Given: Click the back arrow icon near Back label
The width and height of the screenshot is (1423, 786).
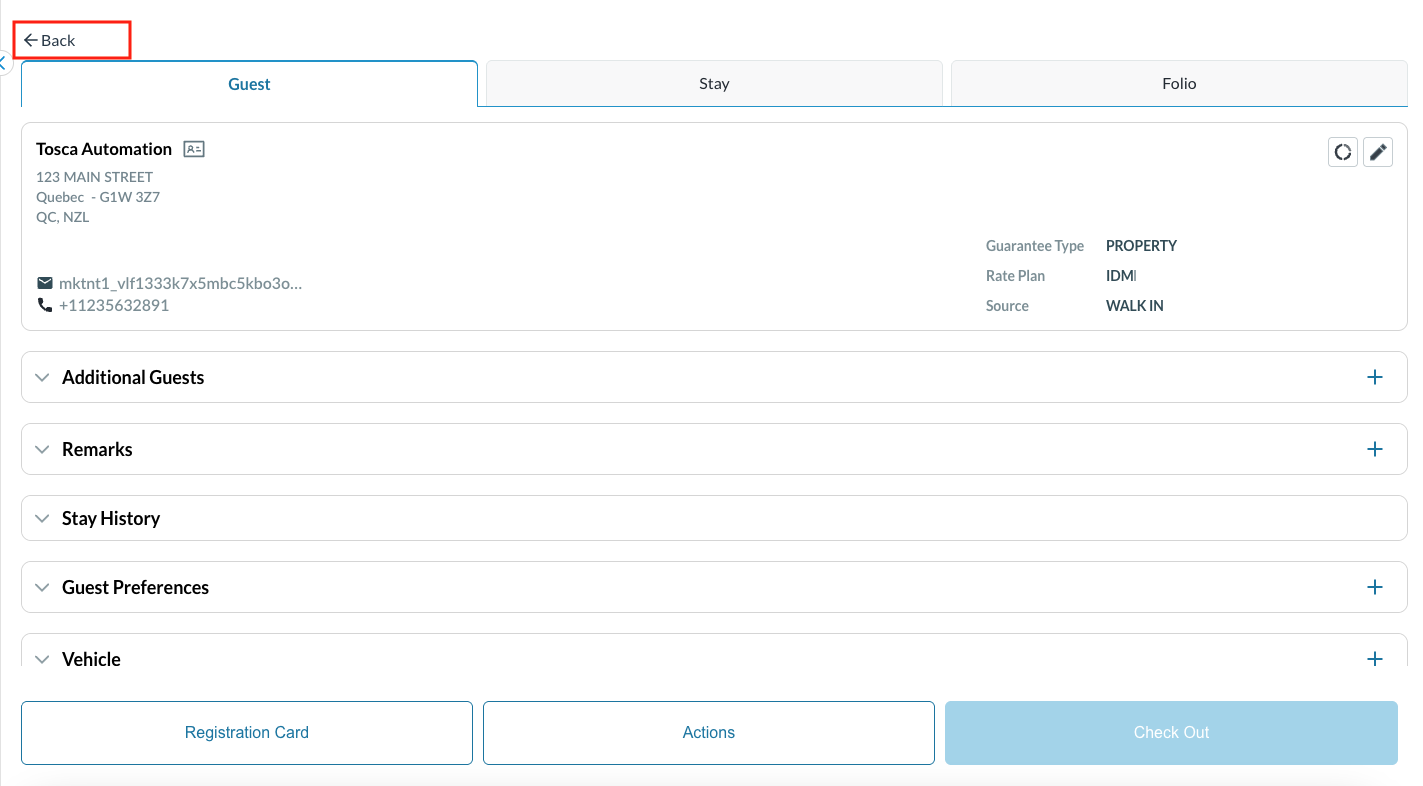Looking at the screenshot, I should point(31,40).
